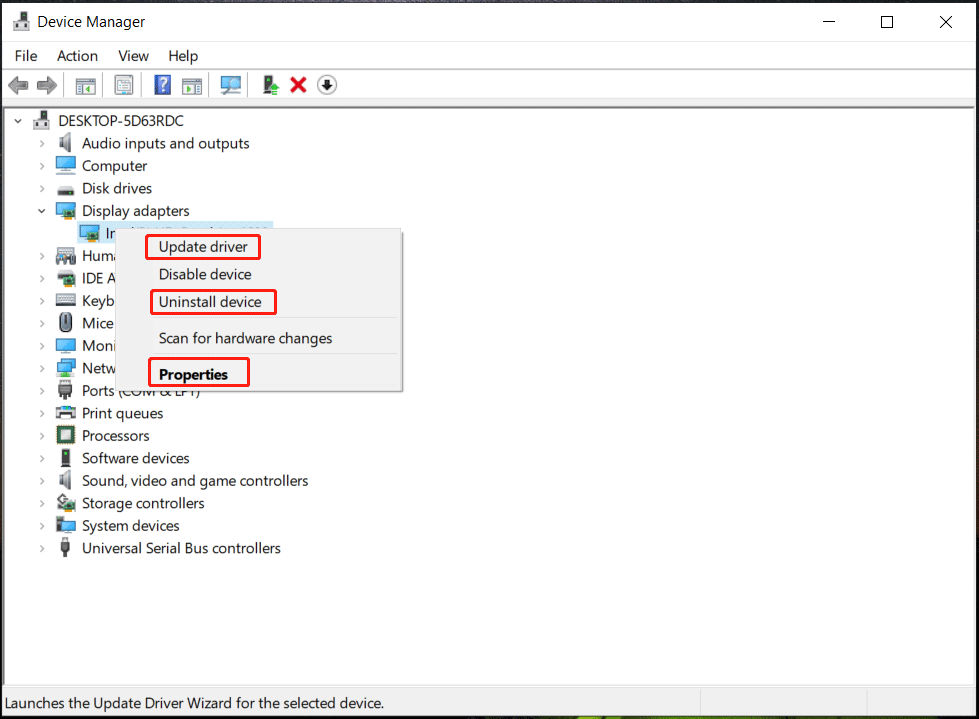Screen dimensions: 979x719
Task: Click the Device Manager title bar icon
Action: pos(21,22)
